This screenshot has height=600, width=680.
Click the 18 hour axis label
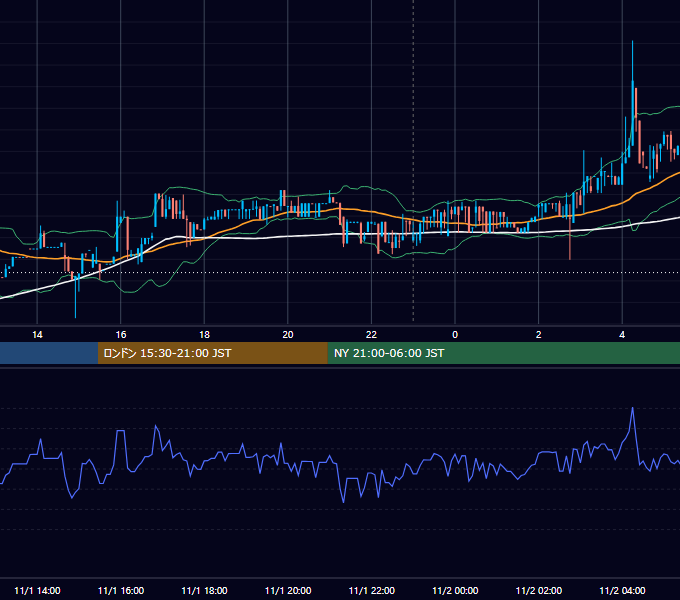click(x=204, y=335)
